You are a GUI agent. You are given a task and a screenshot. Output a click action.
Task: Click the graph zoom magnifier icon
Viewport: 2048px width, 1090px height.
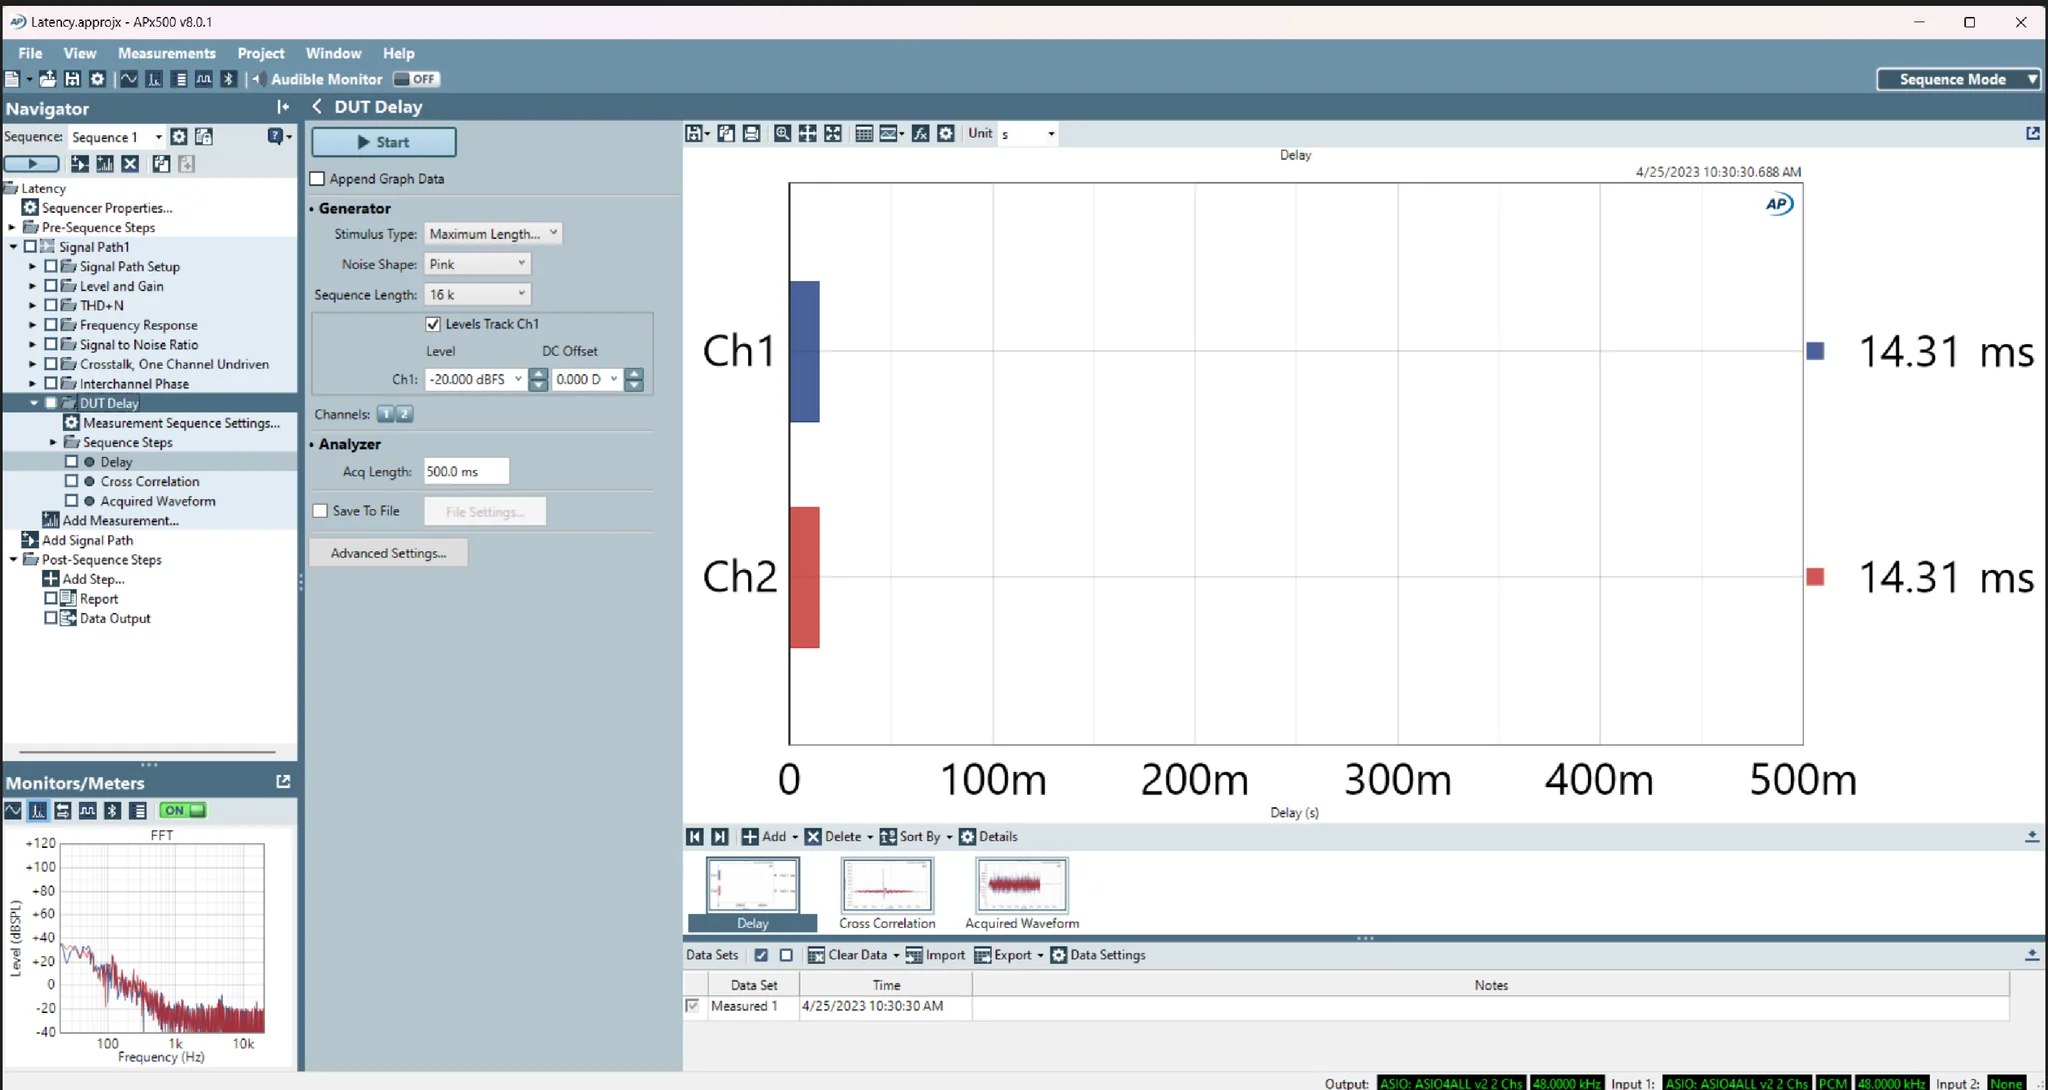[x=782, y=133]
